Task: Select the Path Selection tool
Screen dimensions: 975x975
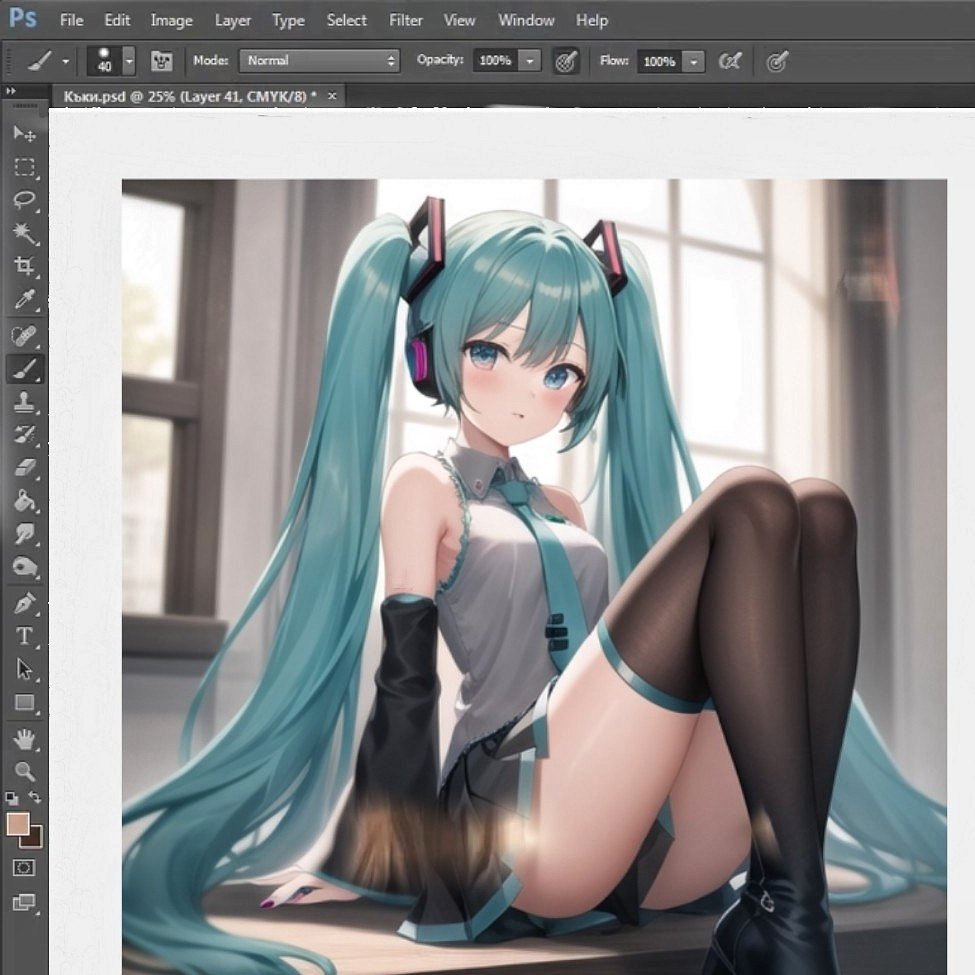Action: coord(25,670)
